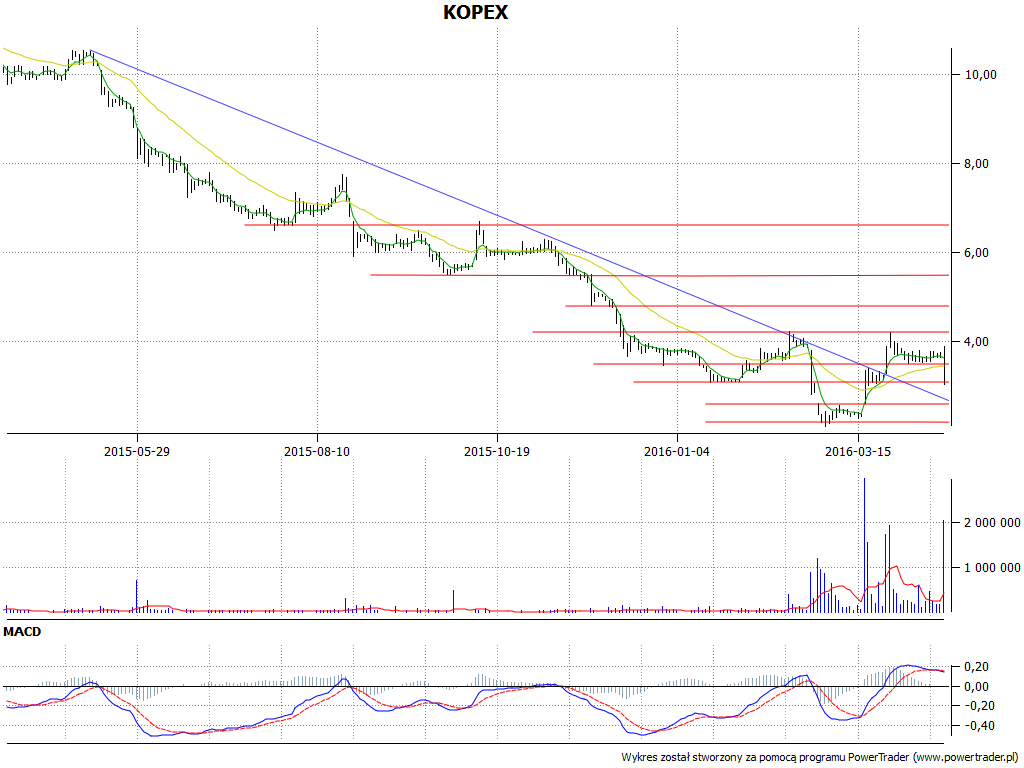This screenshot has height=768, width=1024.
Task: Select the 2015-05-29 date label
Action: click(137, 451)
